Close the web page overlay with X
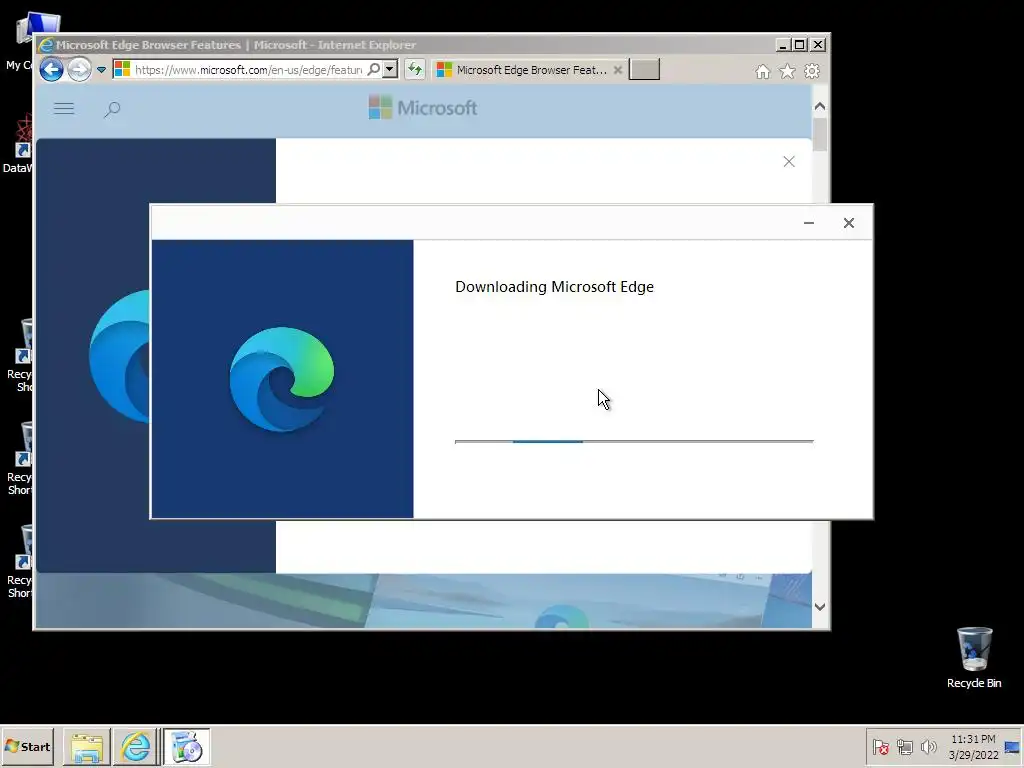1024x768 pixels. (789, 161)
